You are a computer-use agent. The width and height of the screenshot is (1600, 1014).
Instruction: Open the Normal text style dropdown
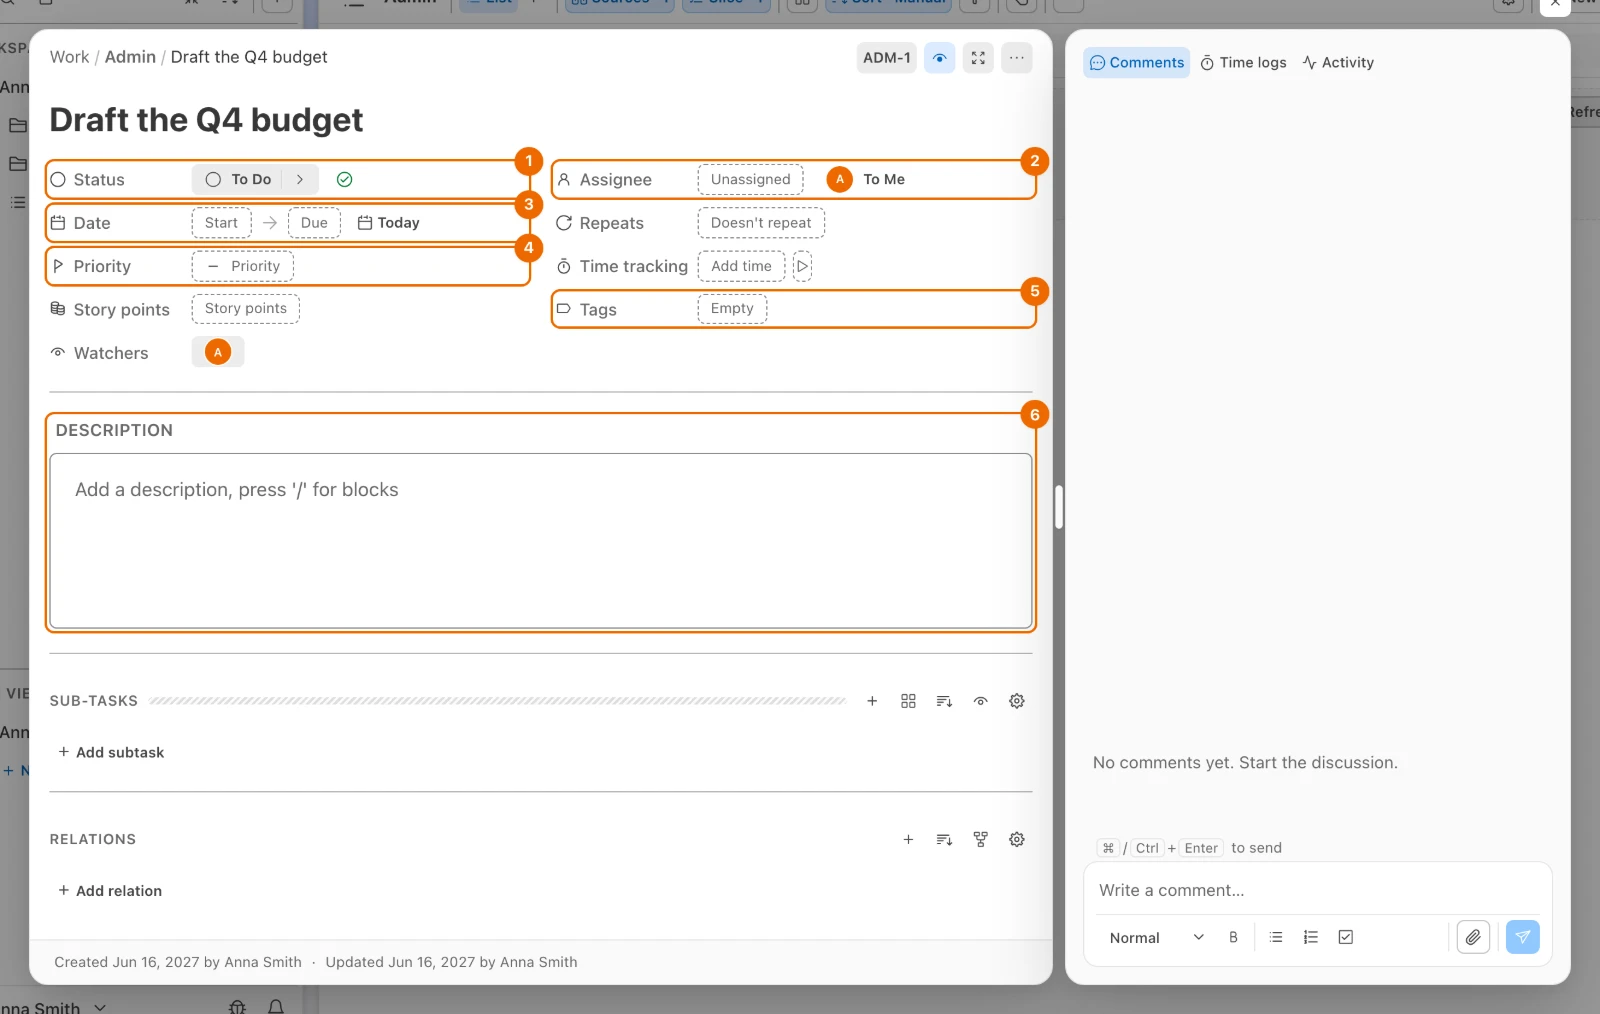tap(1156, 938)
